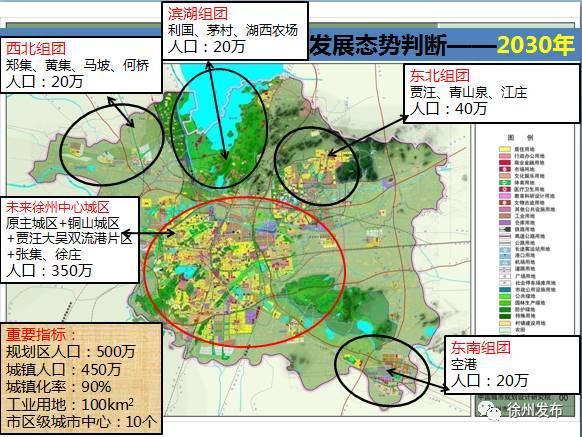This screenshot has height=437, width=582.
Task: Click the red heading '滨湖组团'
Action: pos(198,14)
